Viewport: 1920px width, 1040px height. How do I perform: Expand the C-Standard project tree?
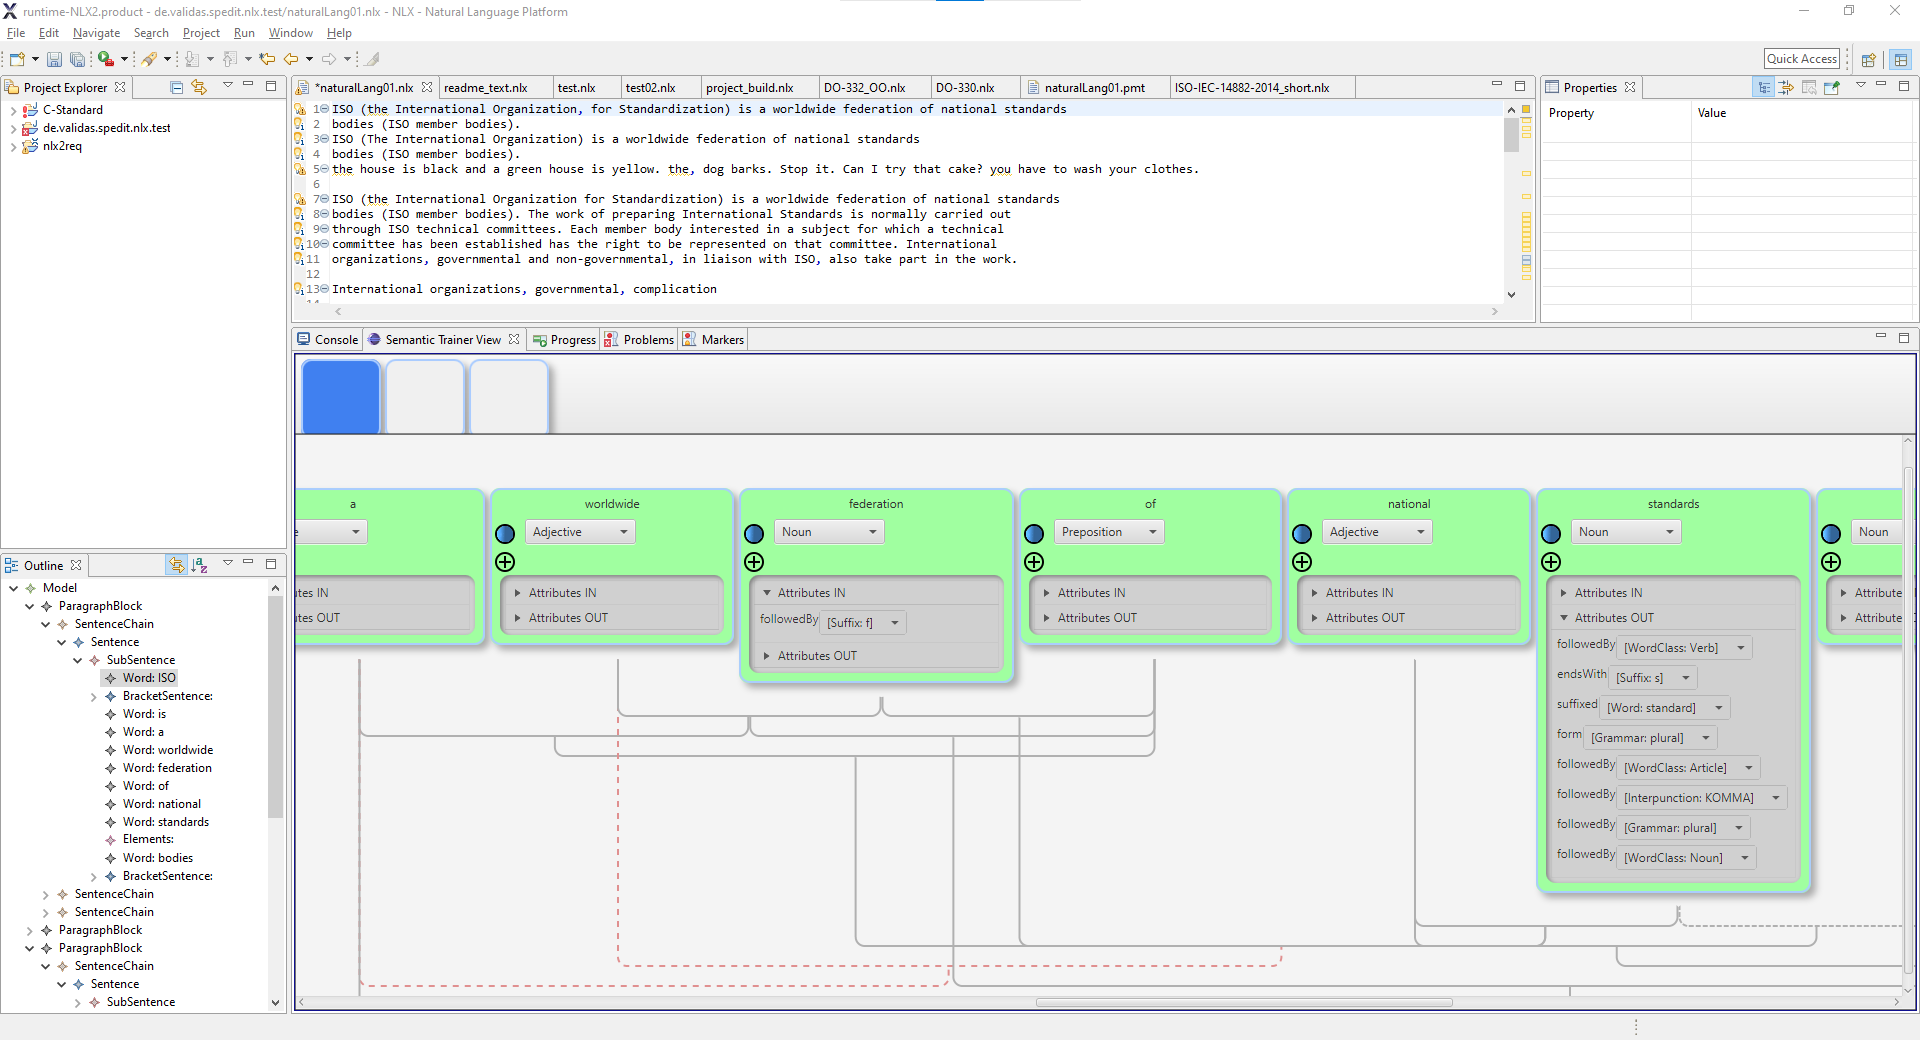click(x=13, y=111)
